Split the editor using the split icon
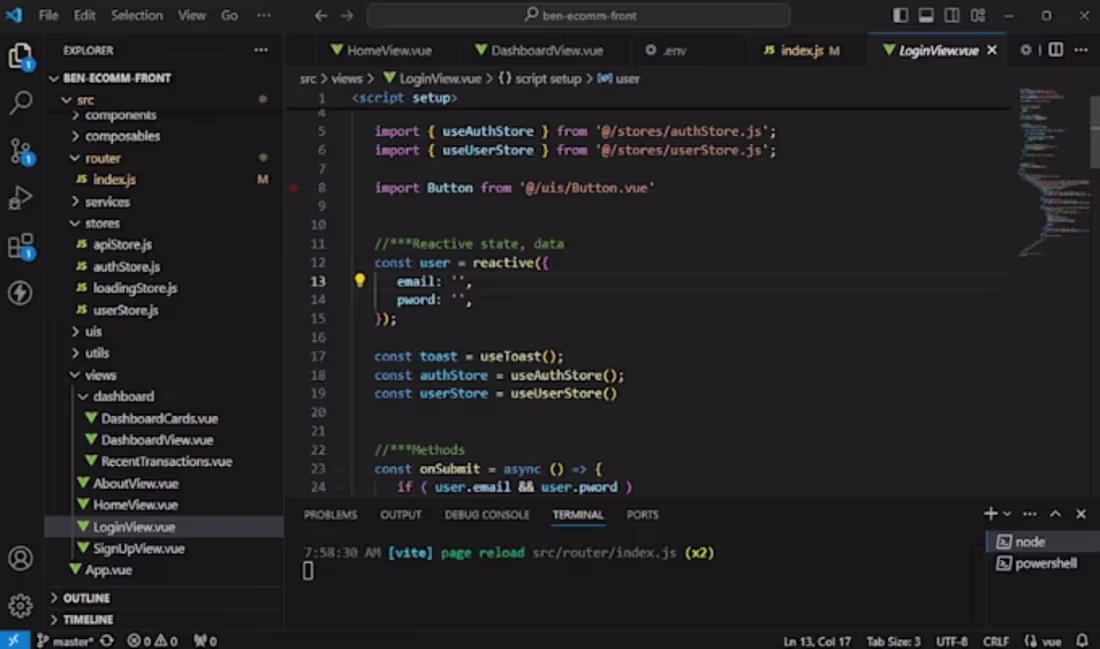 (x=1056, y=49)
